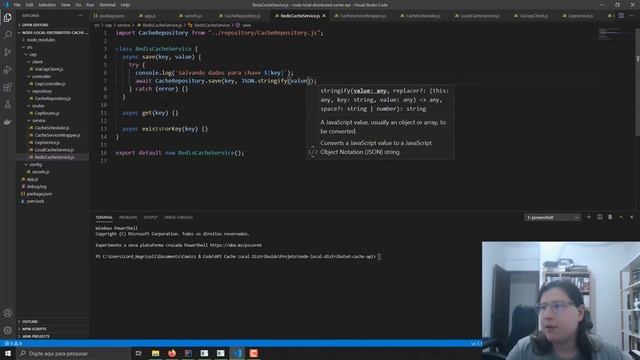Click the split editor icon

(x=621, y=16)
